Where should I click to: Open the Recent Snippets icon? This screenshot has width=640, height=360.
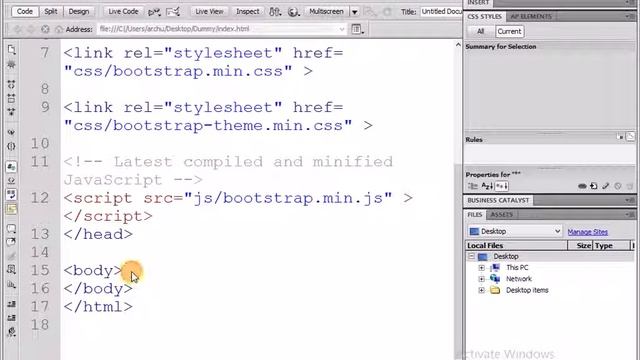(11, 269)
